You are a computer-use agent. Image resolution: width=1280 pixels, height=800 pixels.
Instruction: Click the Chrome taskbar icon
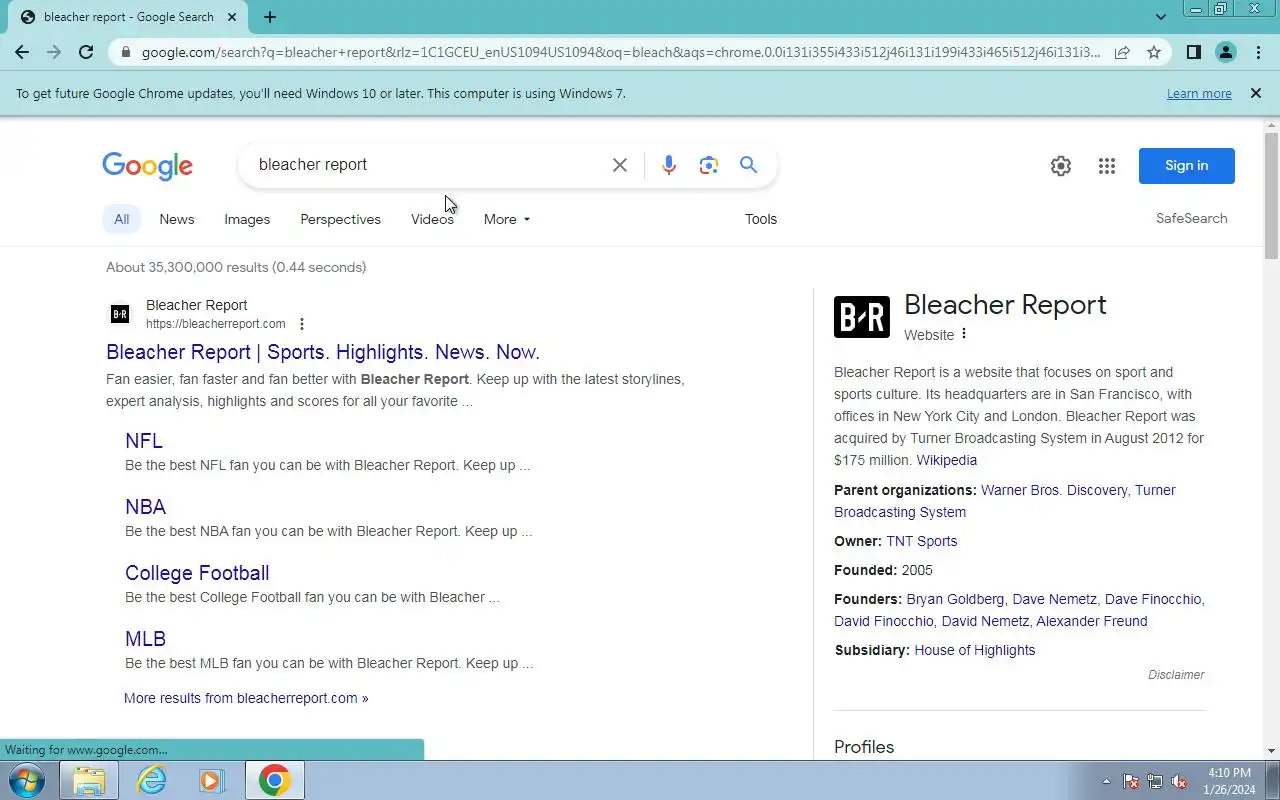275,780
